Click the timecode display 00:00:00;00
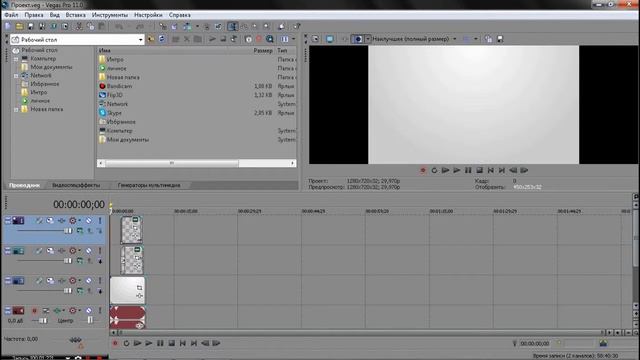This screenshot has width=640, height=360. tap(79, 204)
